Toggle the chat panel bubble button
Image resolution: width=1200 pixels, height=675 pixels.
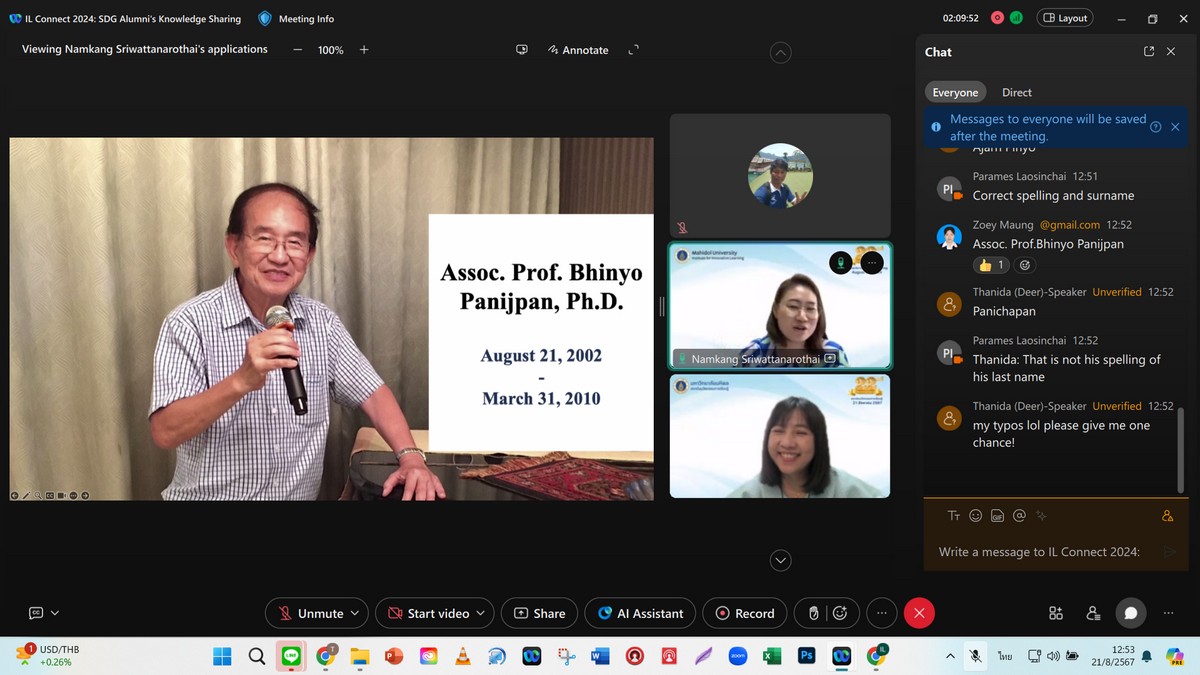click(x=1131, y=613)
